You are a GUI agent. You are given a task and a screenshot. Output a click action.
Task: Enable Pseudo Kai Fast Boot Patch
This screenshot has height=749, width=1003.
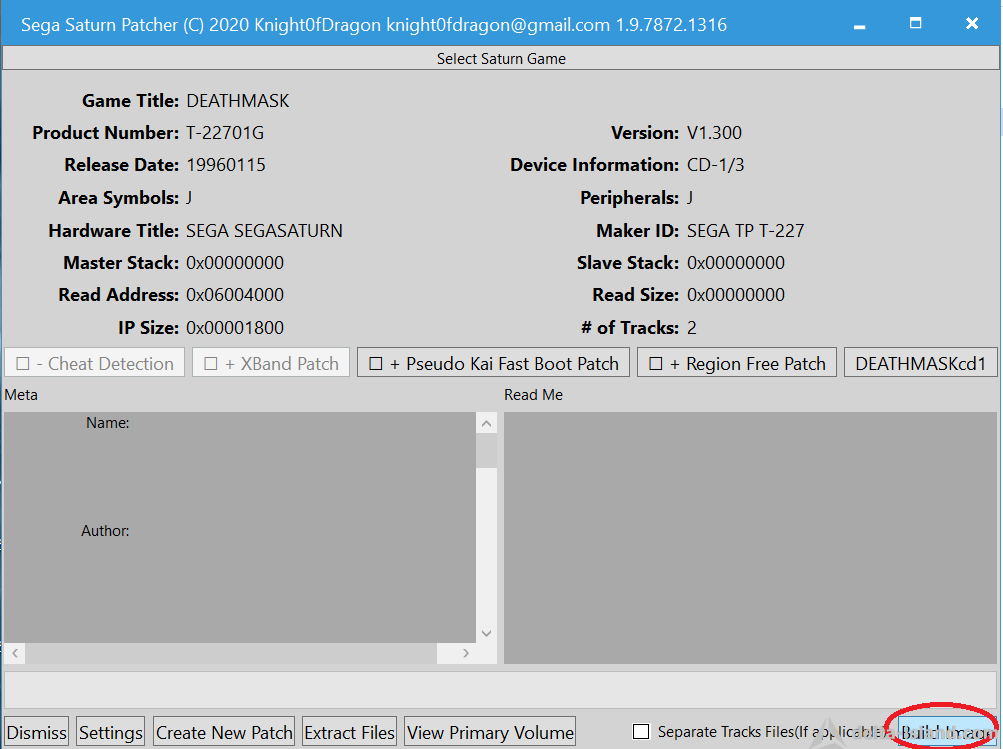tap(376, 364)
